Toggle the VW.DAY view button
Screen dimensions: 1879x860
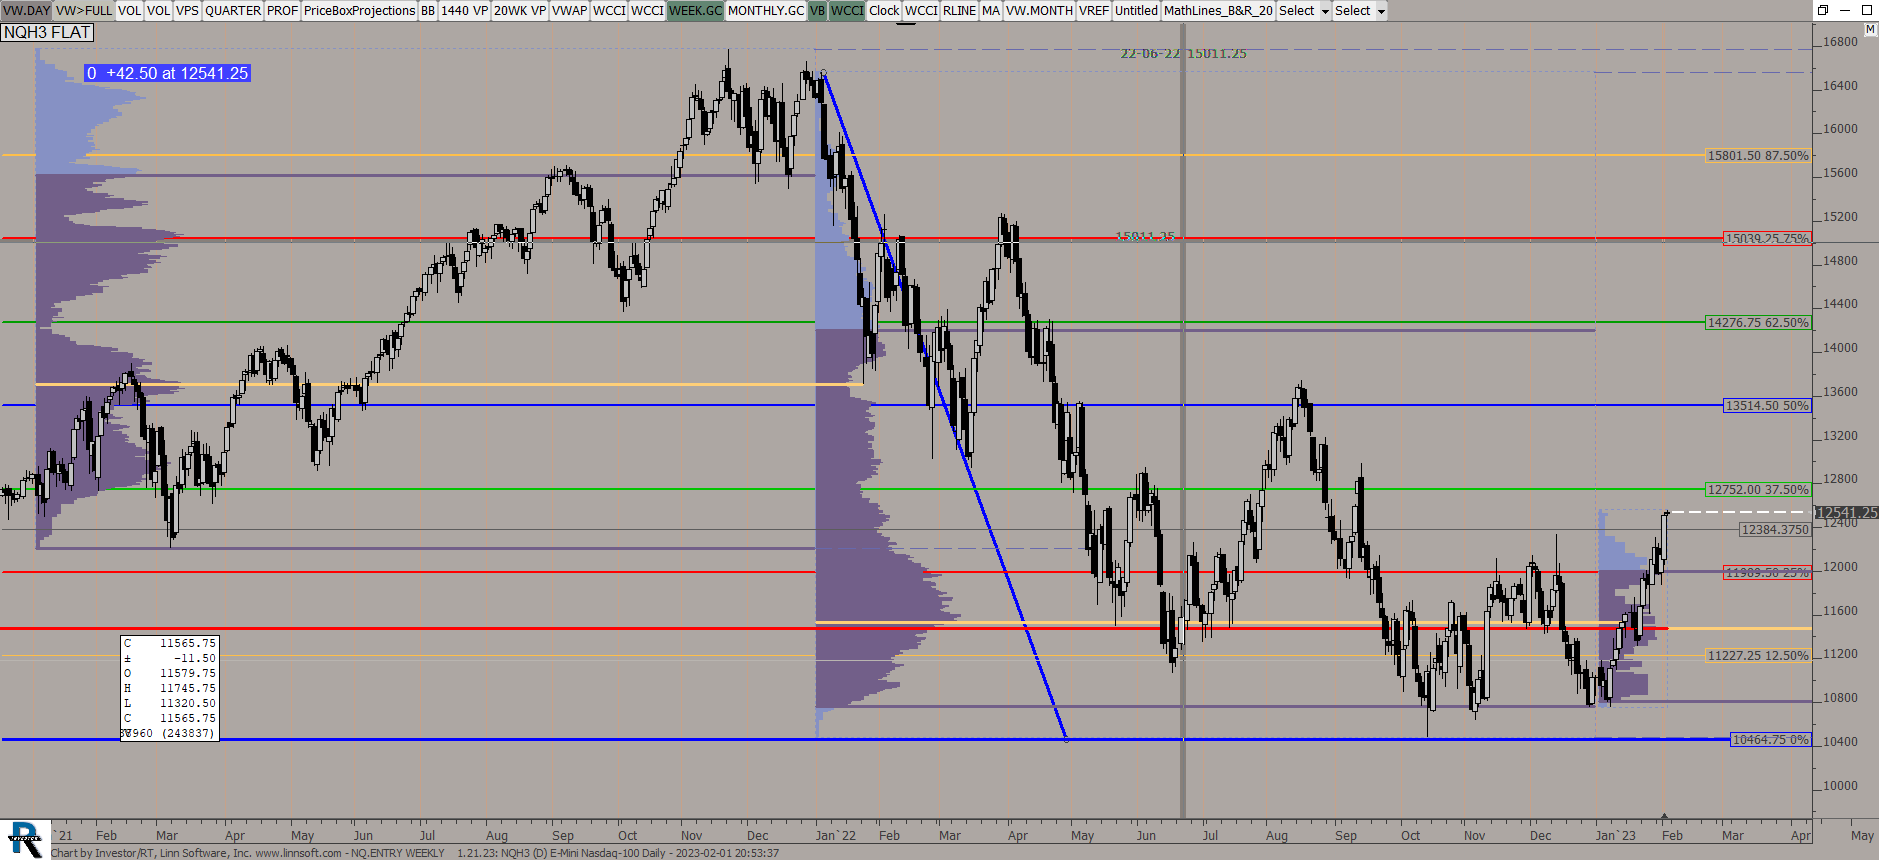[27, 11]
